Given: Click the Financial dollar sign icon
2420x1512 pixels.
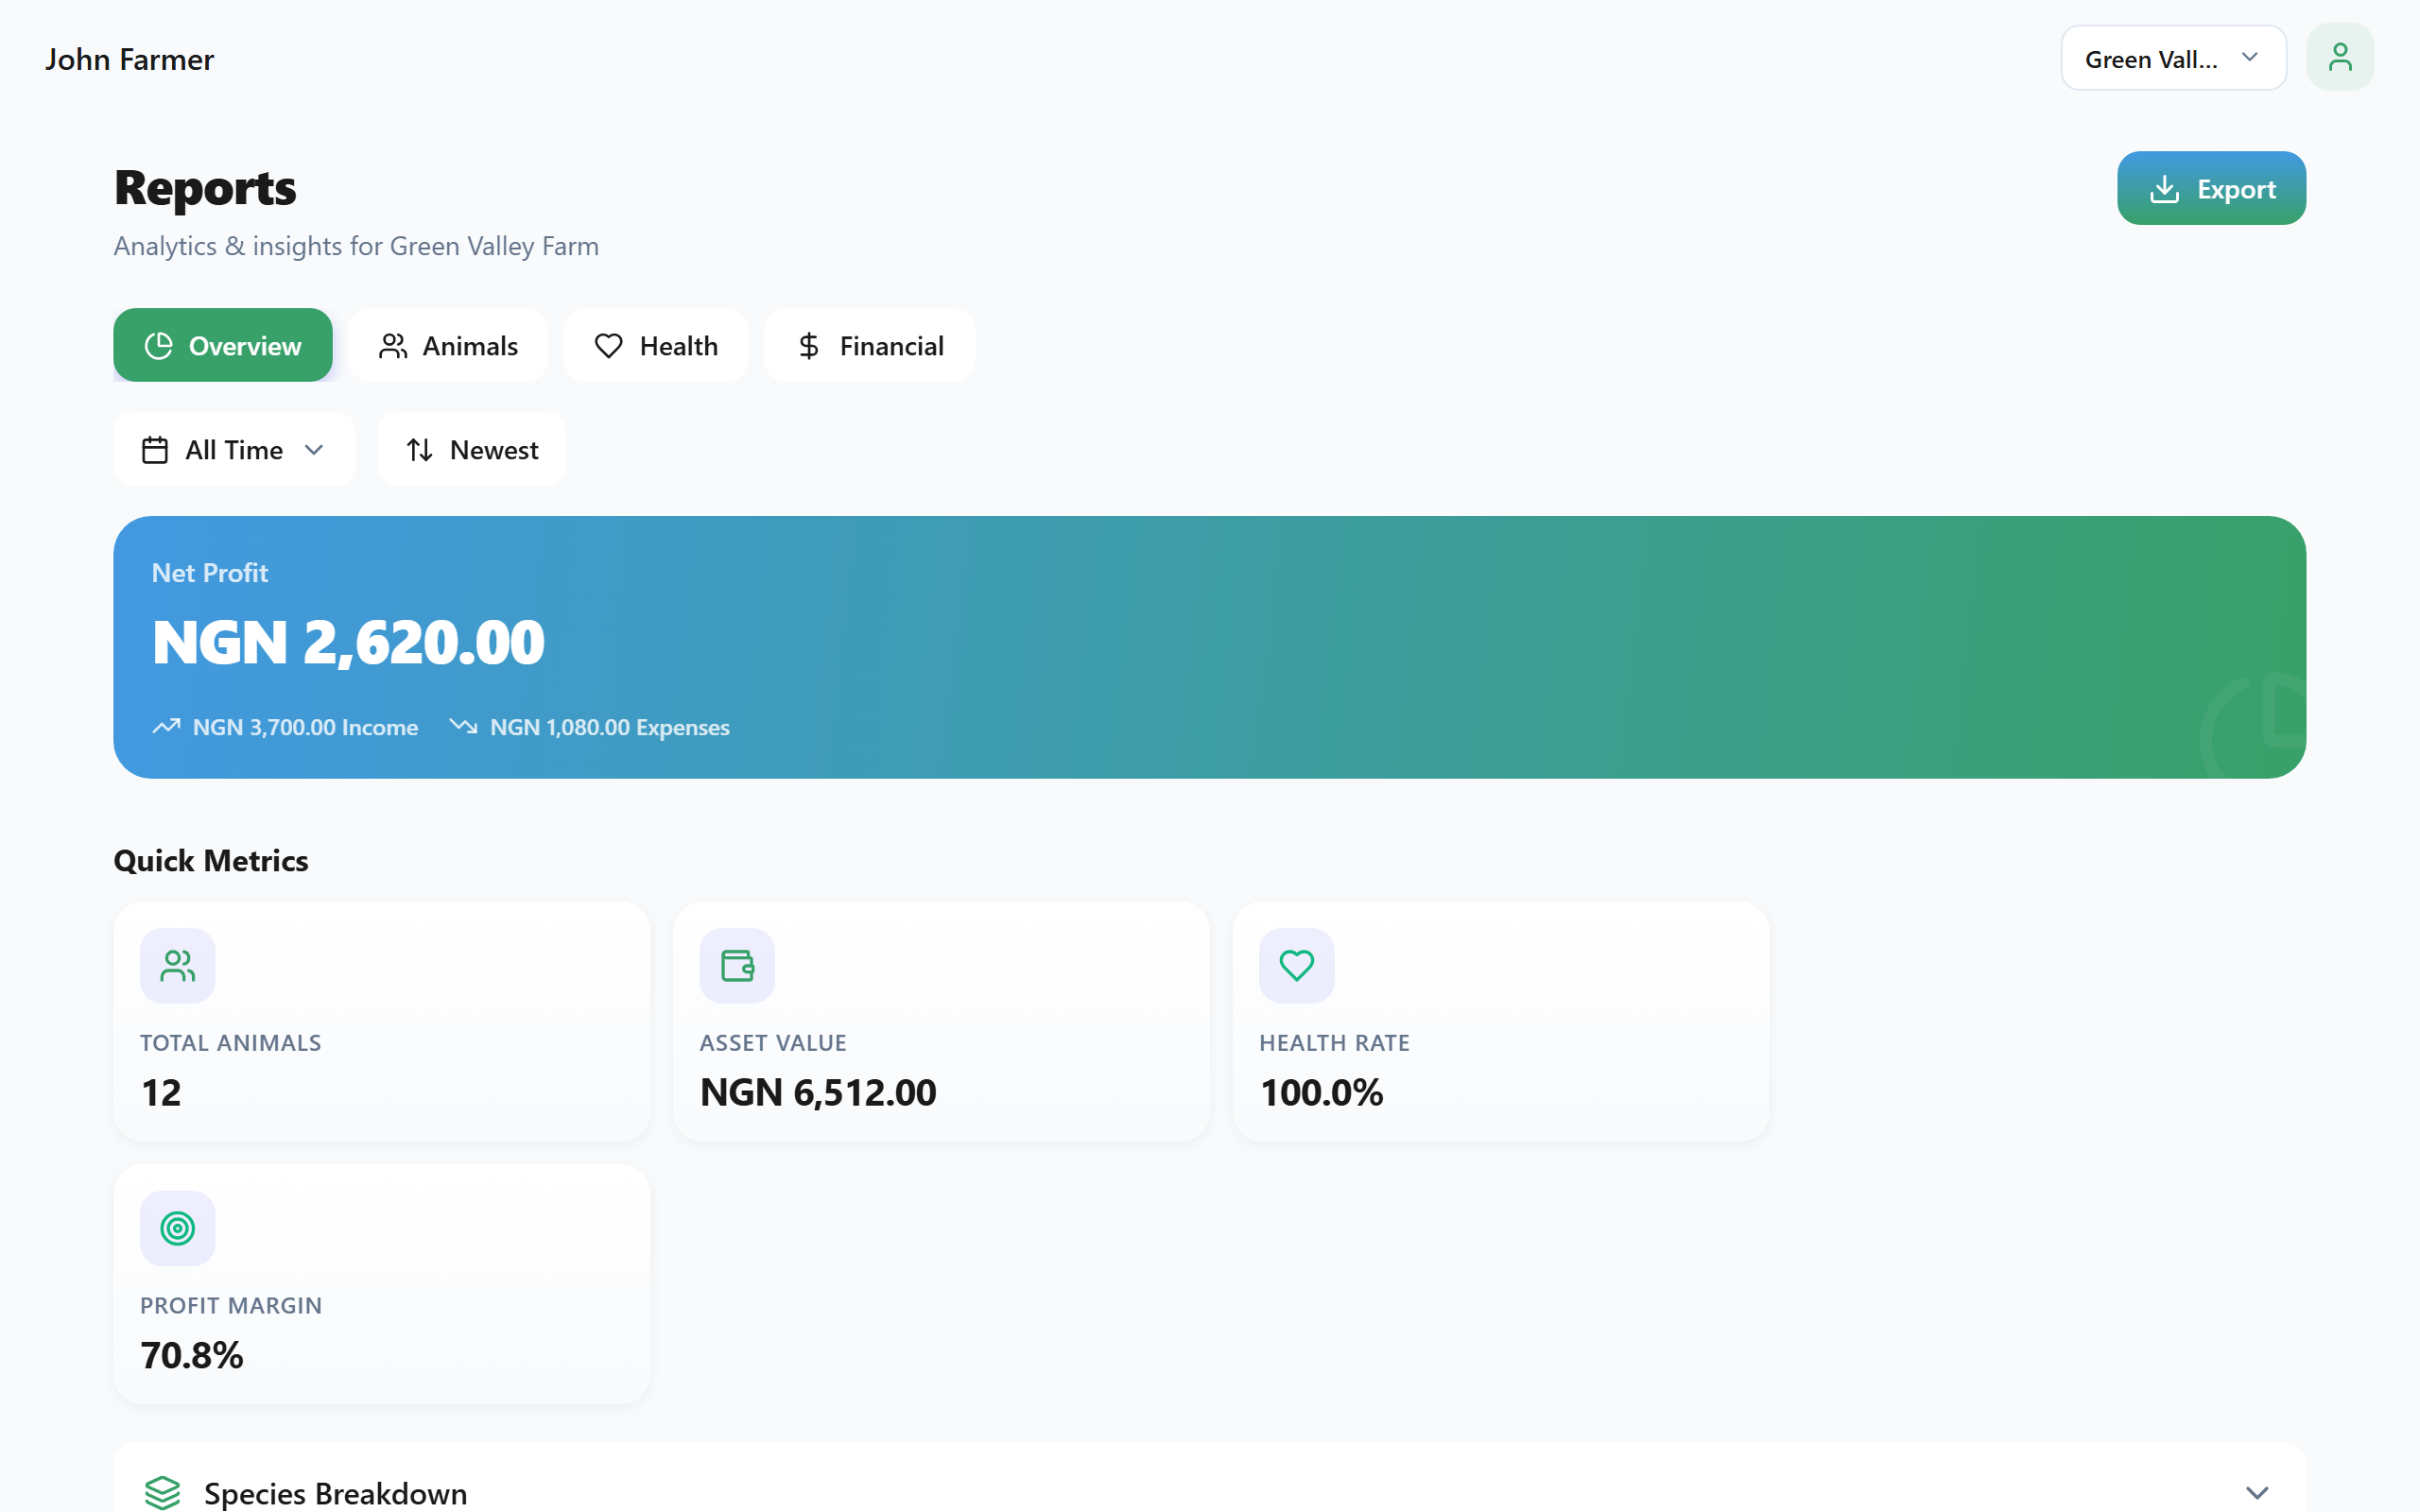Looking at the screenshot, I should point(809,346).
